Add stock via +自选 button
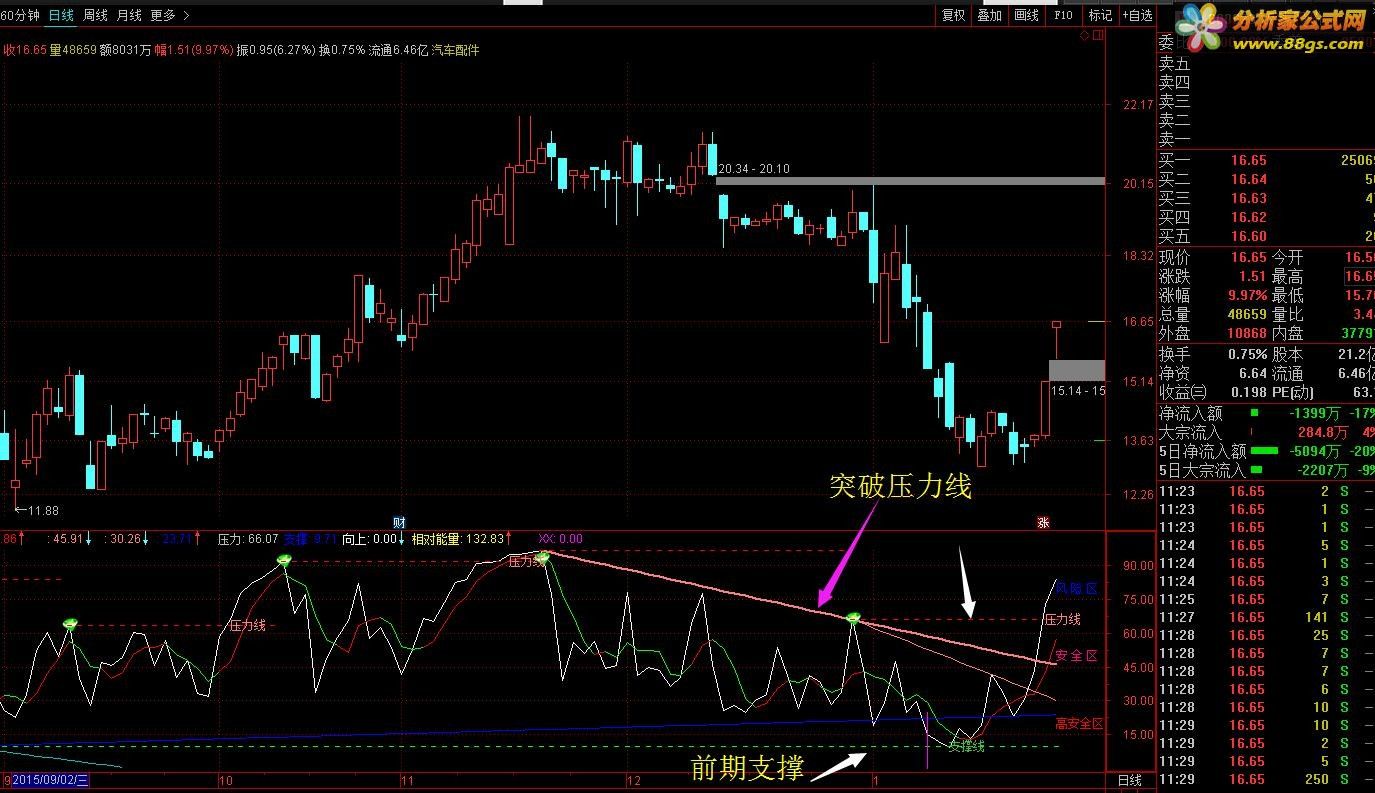 tap(1138, 15)
